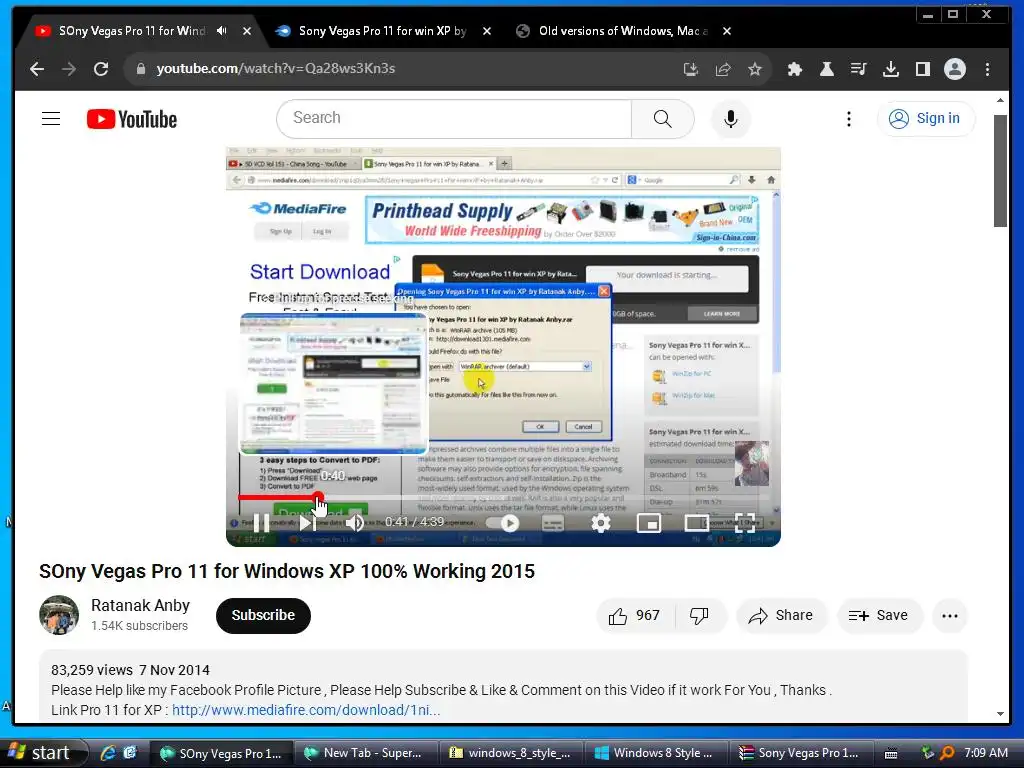The height and width of the screenshot is (768, 1024).
Task: Reload the YouTube page
Action: [x=101, y=69]
